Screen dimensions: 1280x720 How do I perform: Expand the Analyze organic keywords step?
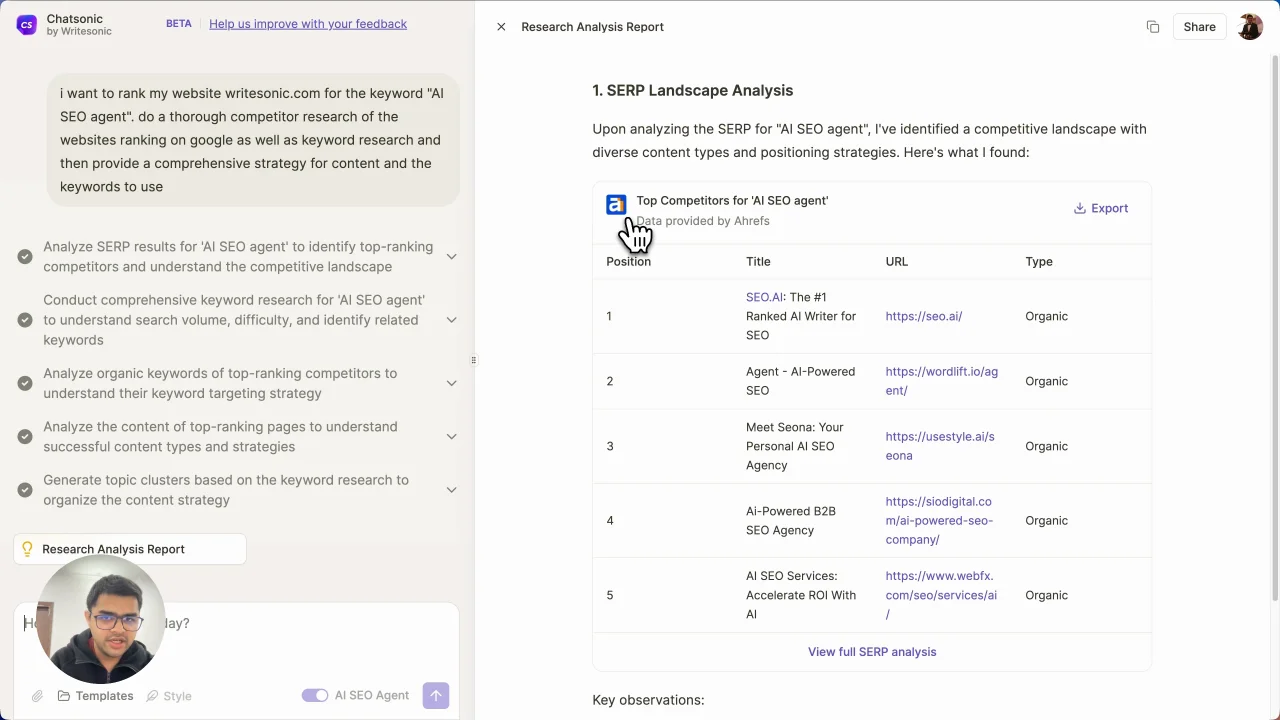coord(451,383)
